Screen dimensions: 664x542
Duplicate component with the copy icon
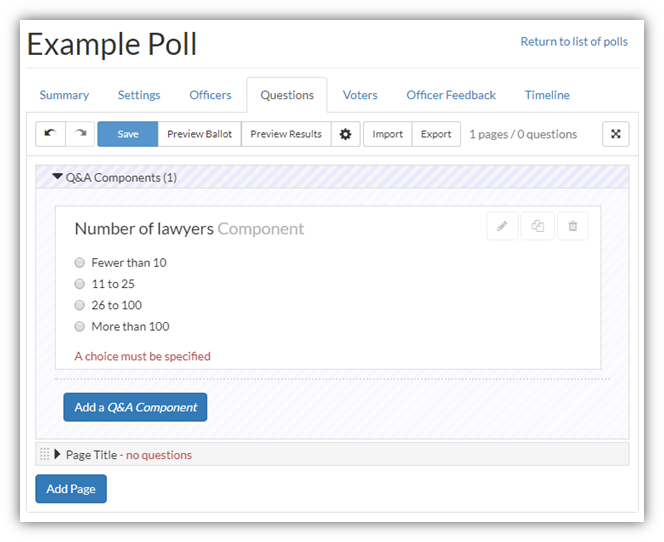tap(537, 226)
